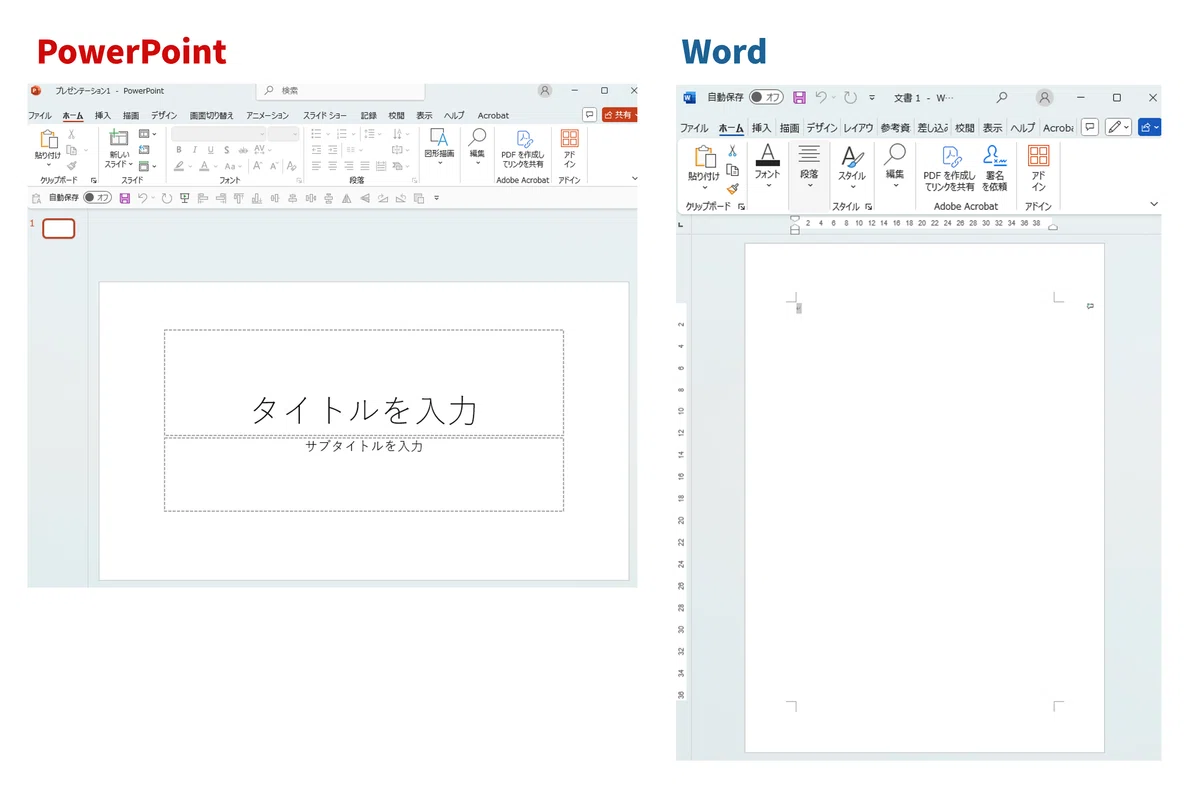Open ヘルプ tab in Word
Viewport: 1200px width, 797px height.
click(1022, 128)
